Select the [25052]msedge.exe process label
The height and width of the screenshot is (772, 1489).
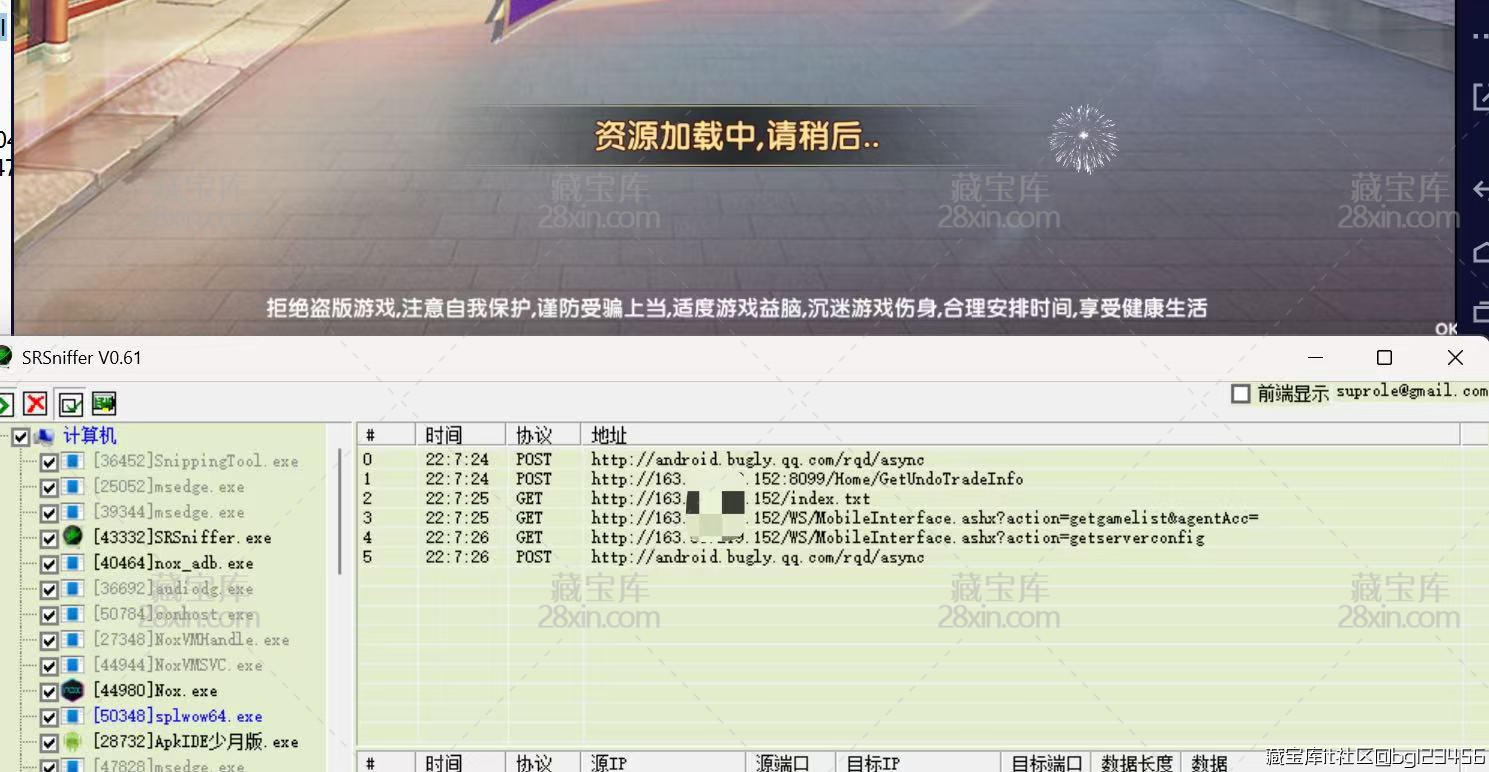168,487
